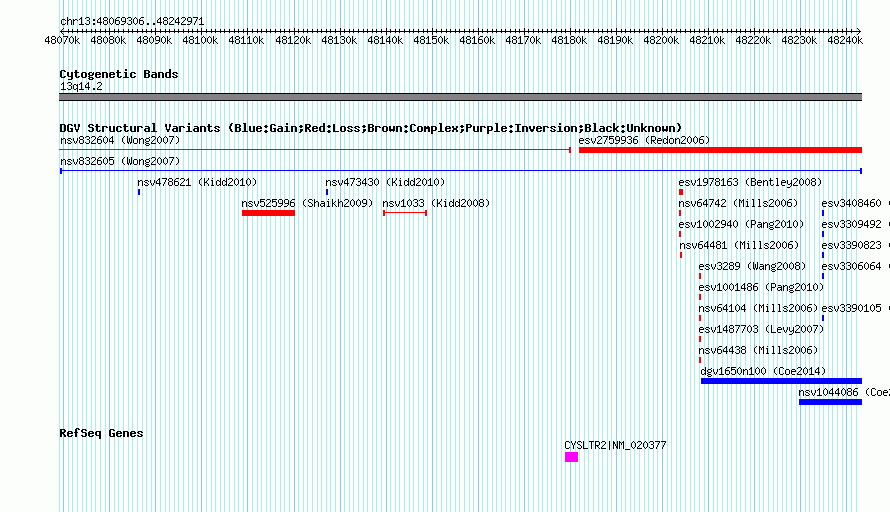Select the magenta CYSLTR2 gene box
This screenshot has width=890, height=512.
572,457
